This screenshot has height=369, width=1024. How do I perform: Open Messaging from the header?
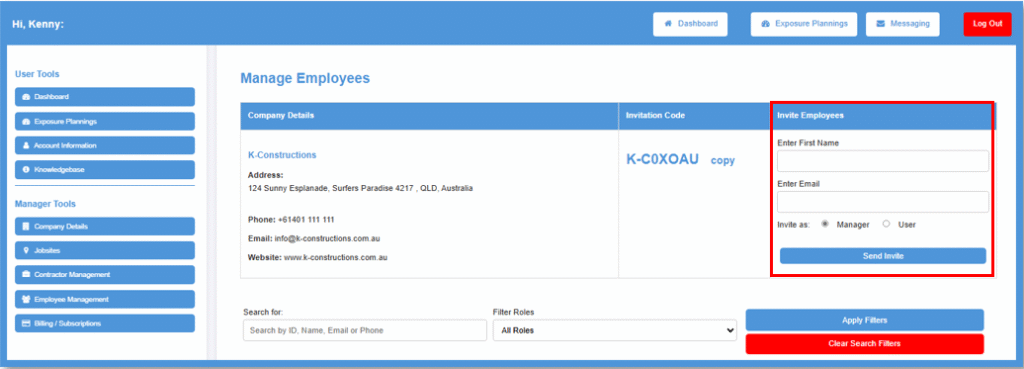tap(903, 24)
